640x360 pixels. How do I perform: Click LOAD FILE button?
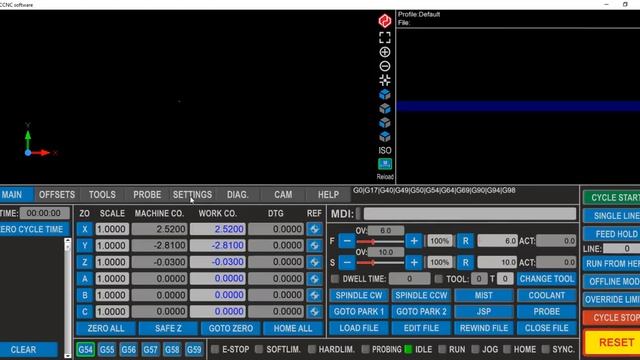click(359, 328)
